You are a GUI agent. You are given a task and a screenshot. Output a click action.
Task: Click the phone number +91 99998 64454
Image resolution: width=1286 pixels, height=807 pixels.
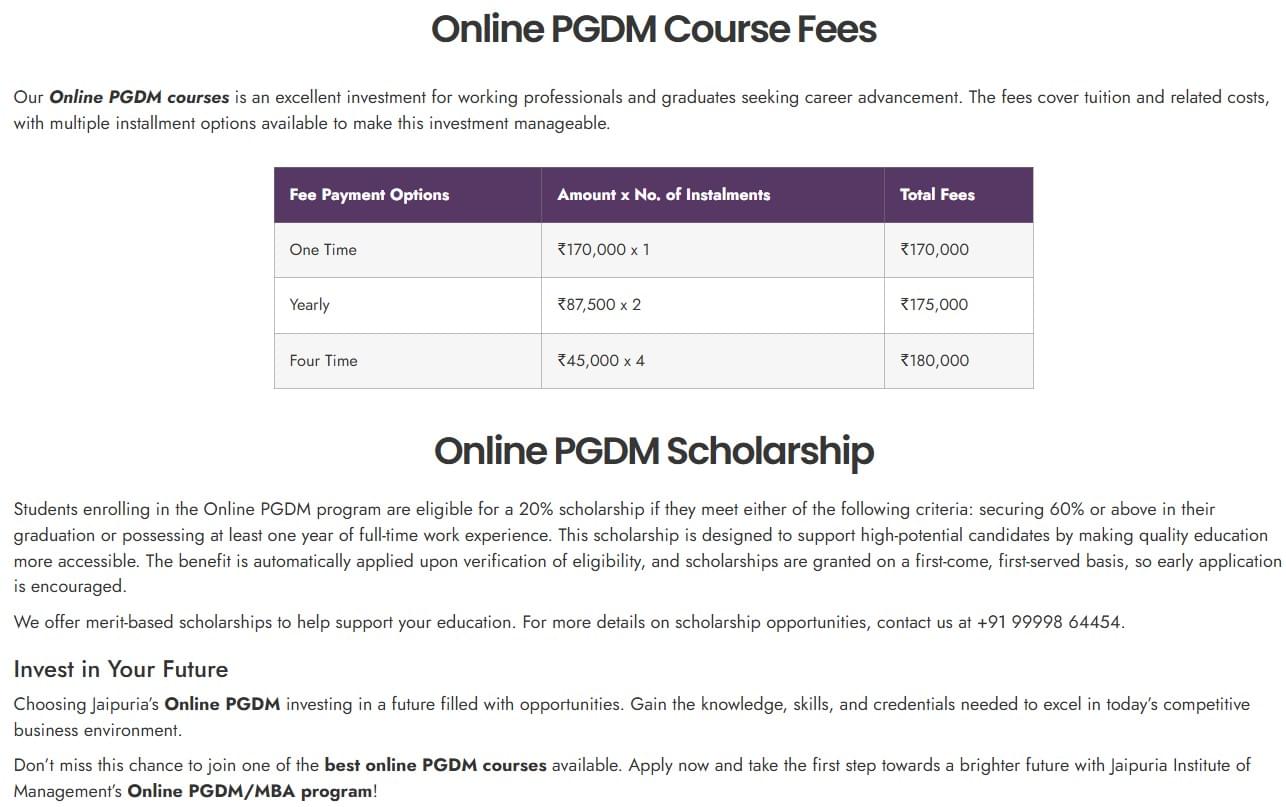click(x=1049, y=622)
